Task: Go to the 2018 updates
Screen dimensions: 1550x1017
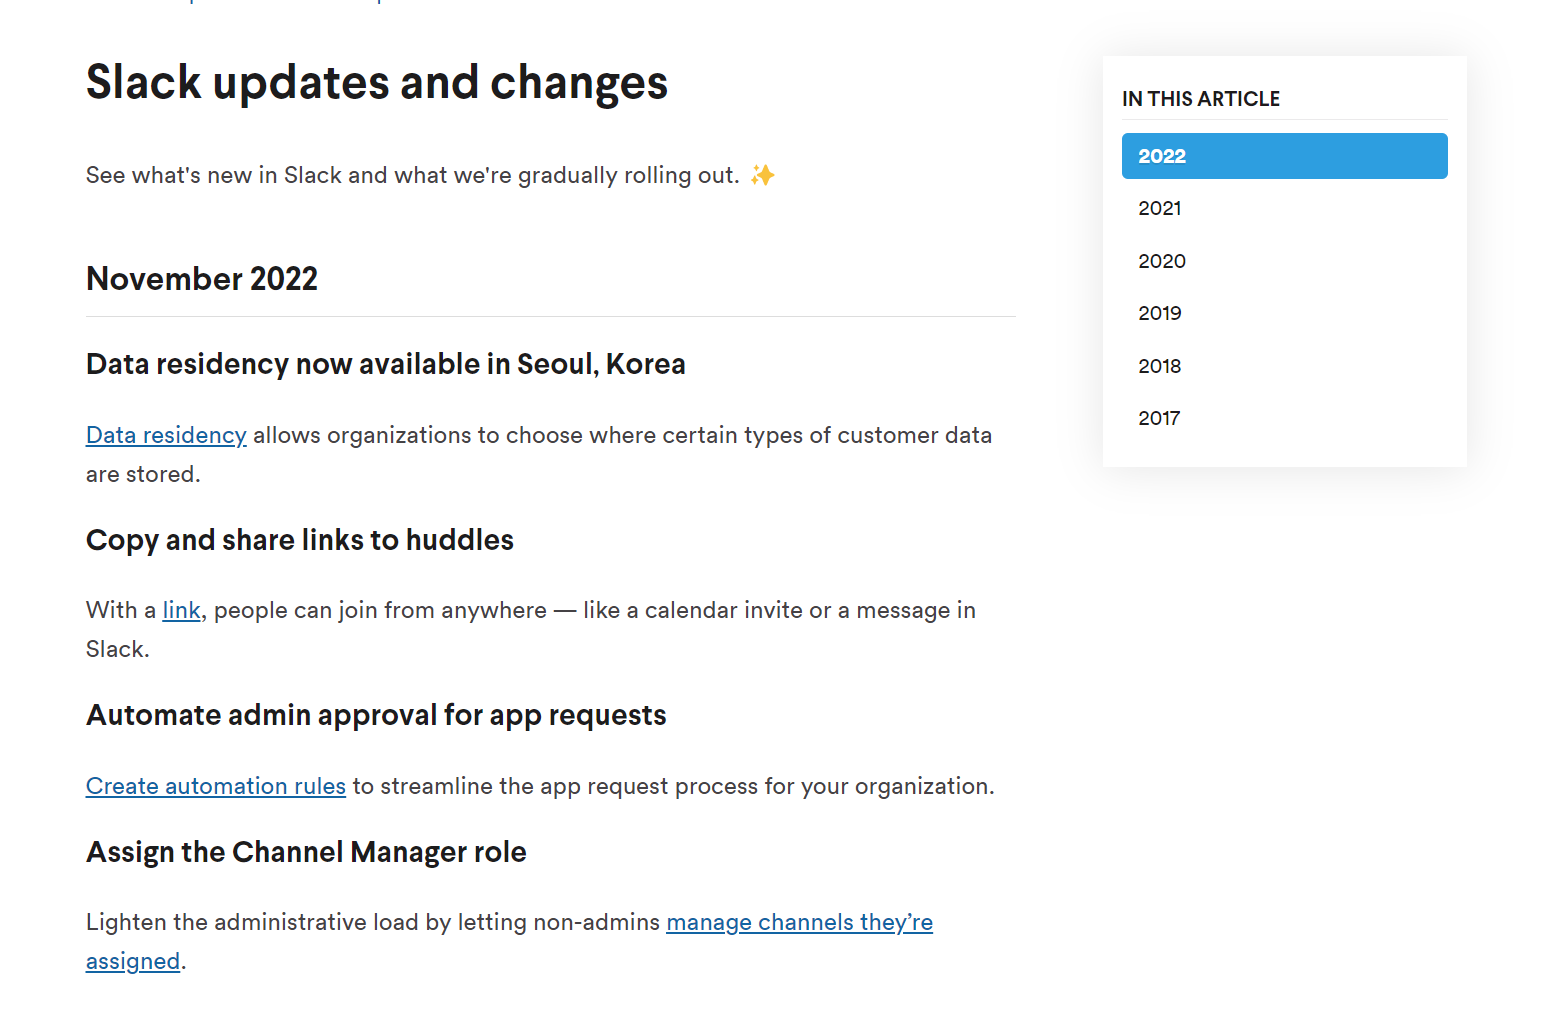Action: pos(1159,366)
